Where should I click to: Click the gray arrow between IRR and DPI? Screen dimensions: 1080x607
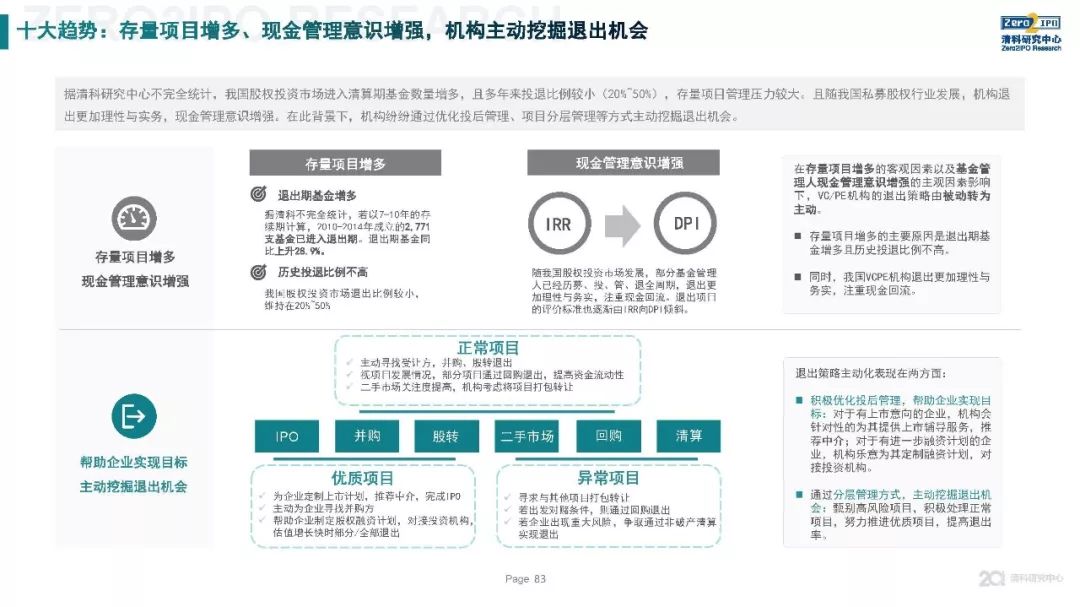[623, 224]
